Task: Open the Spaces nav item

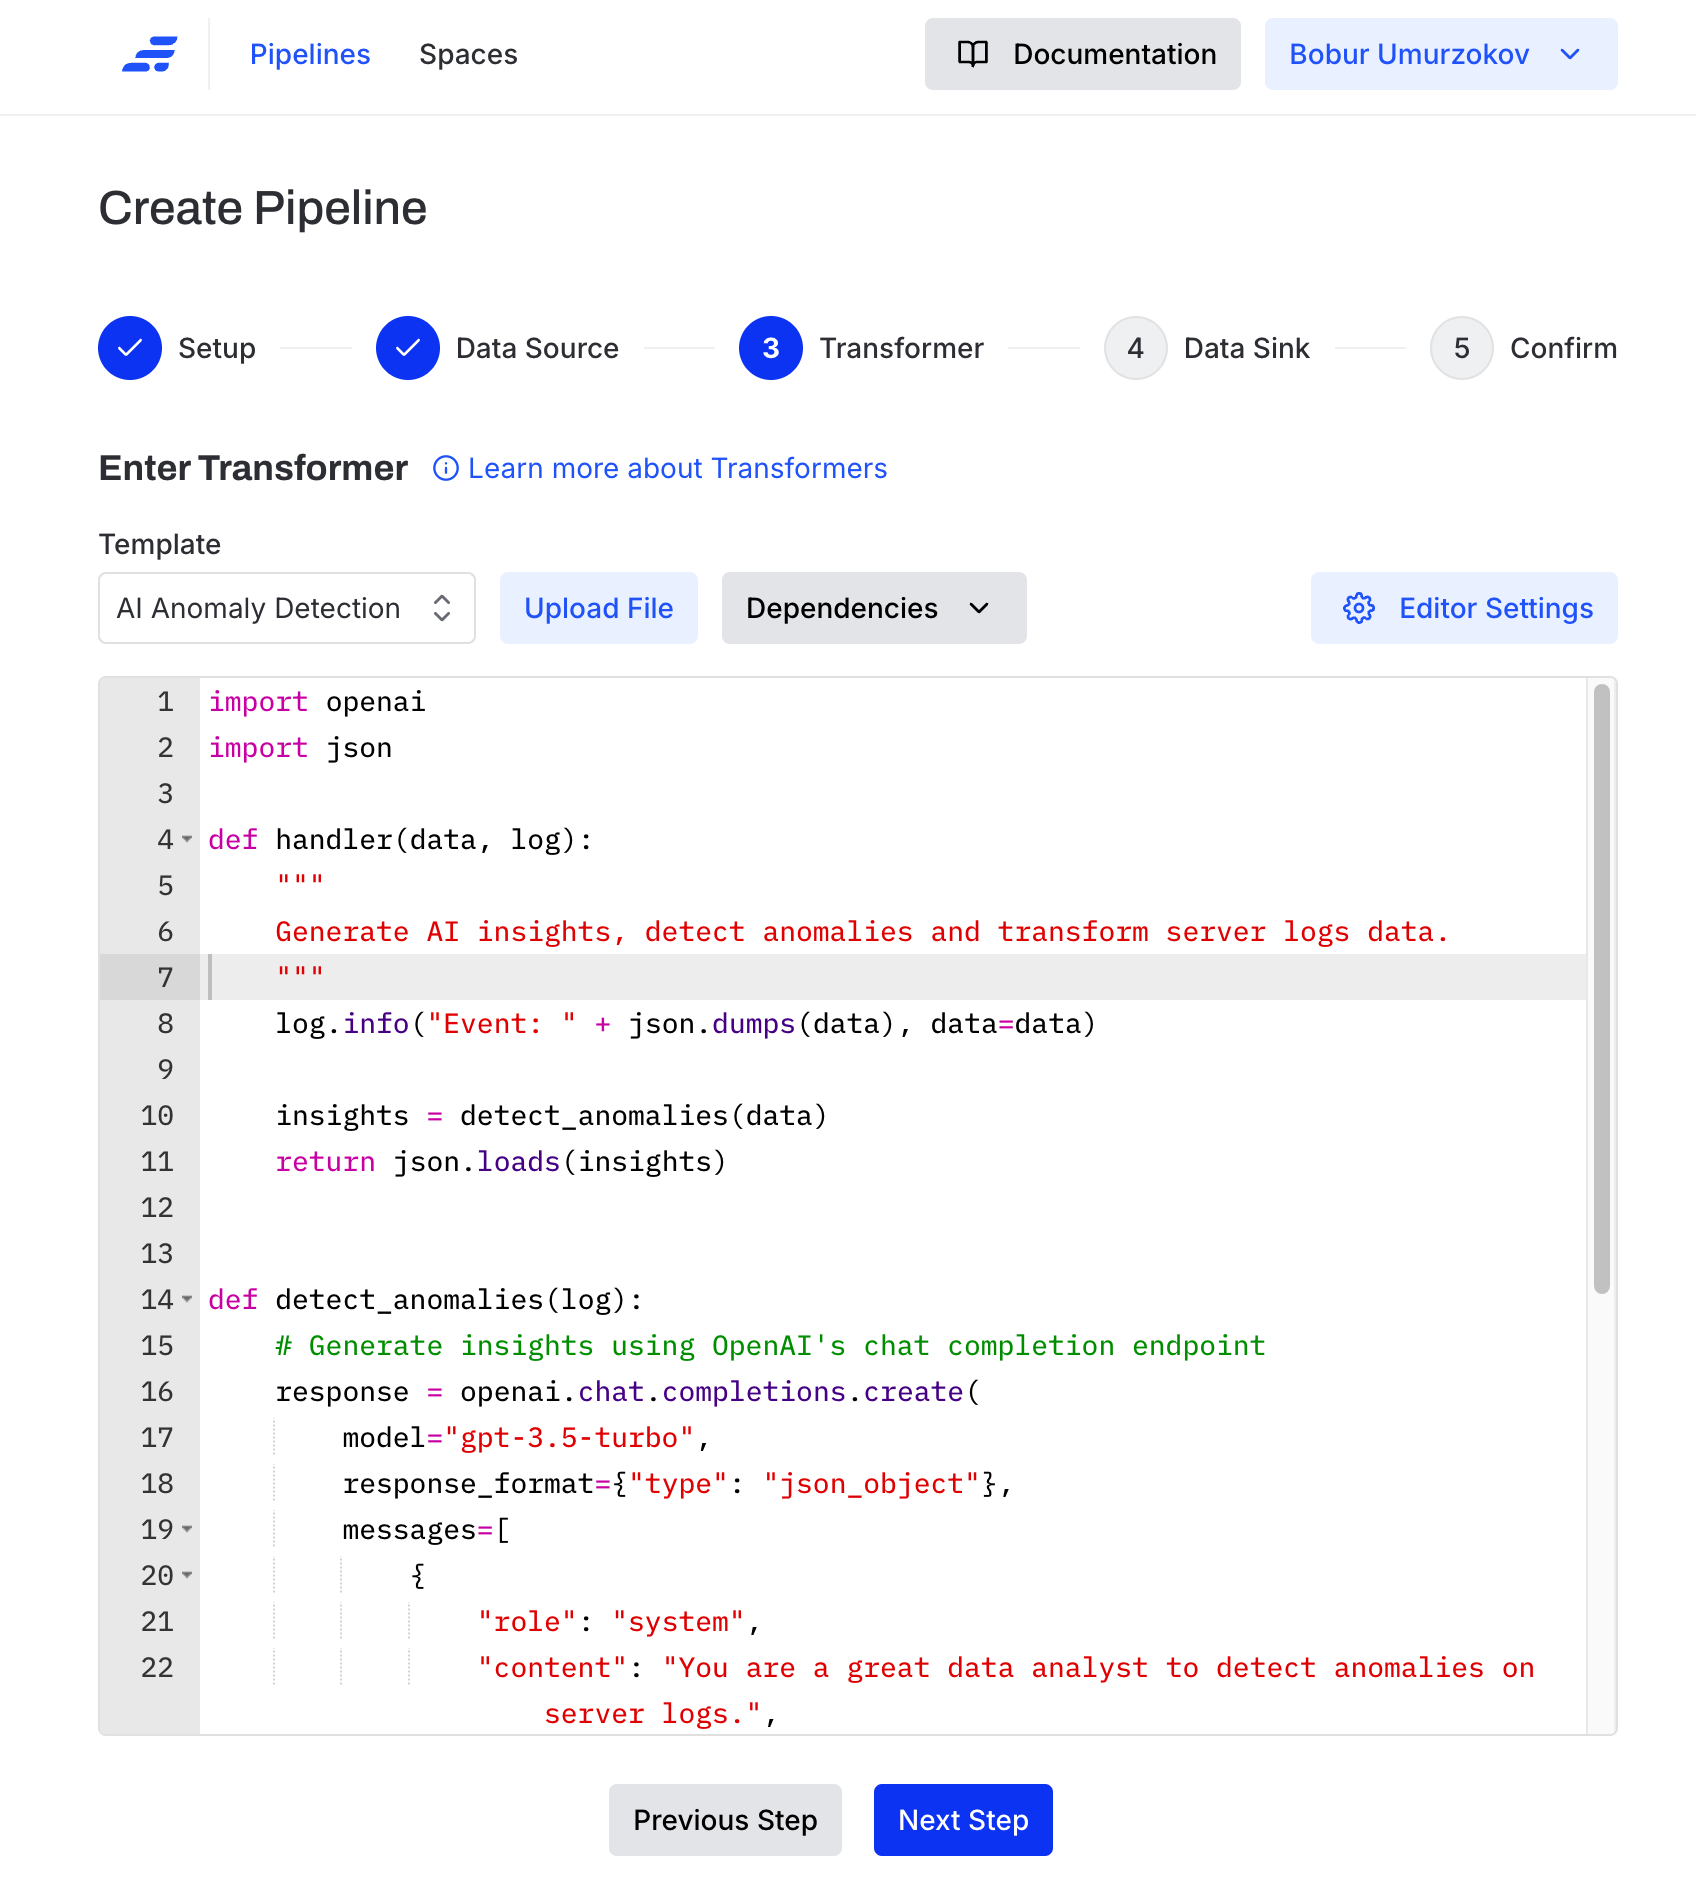Action: [x=468, y=54]
